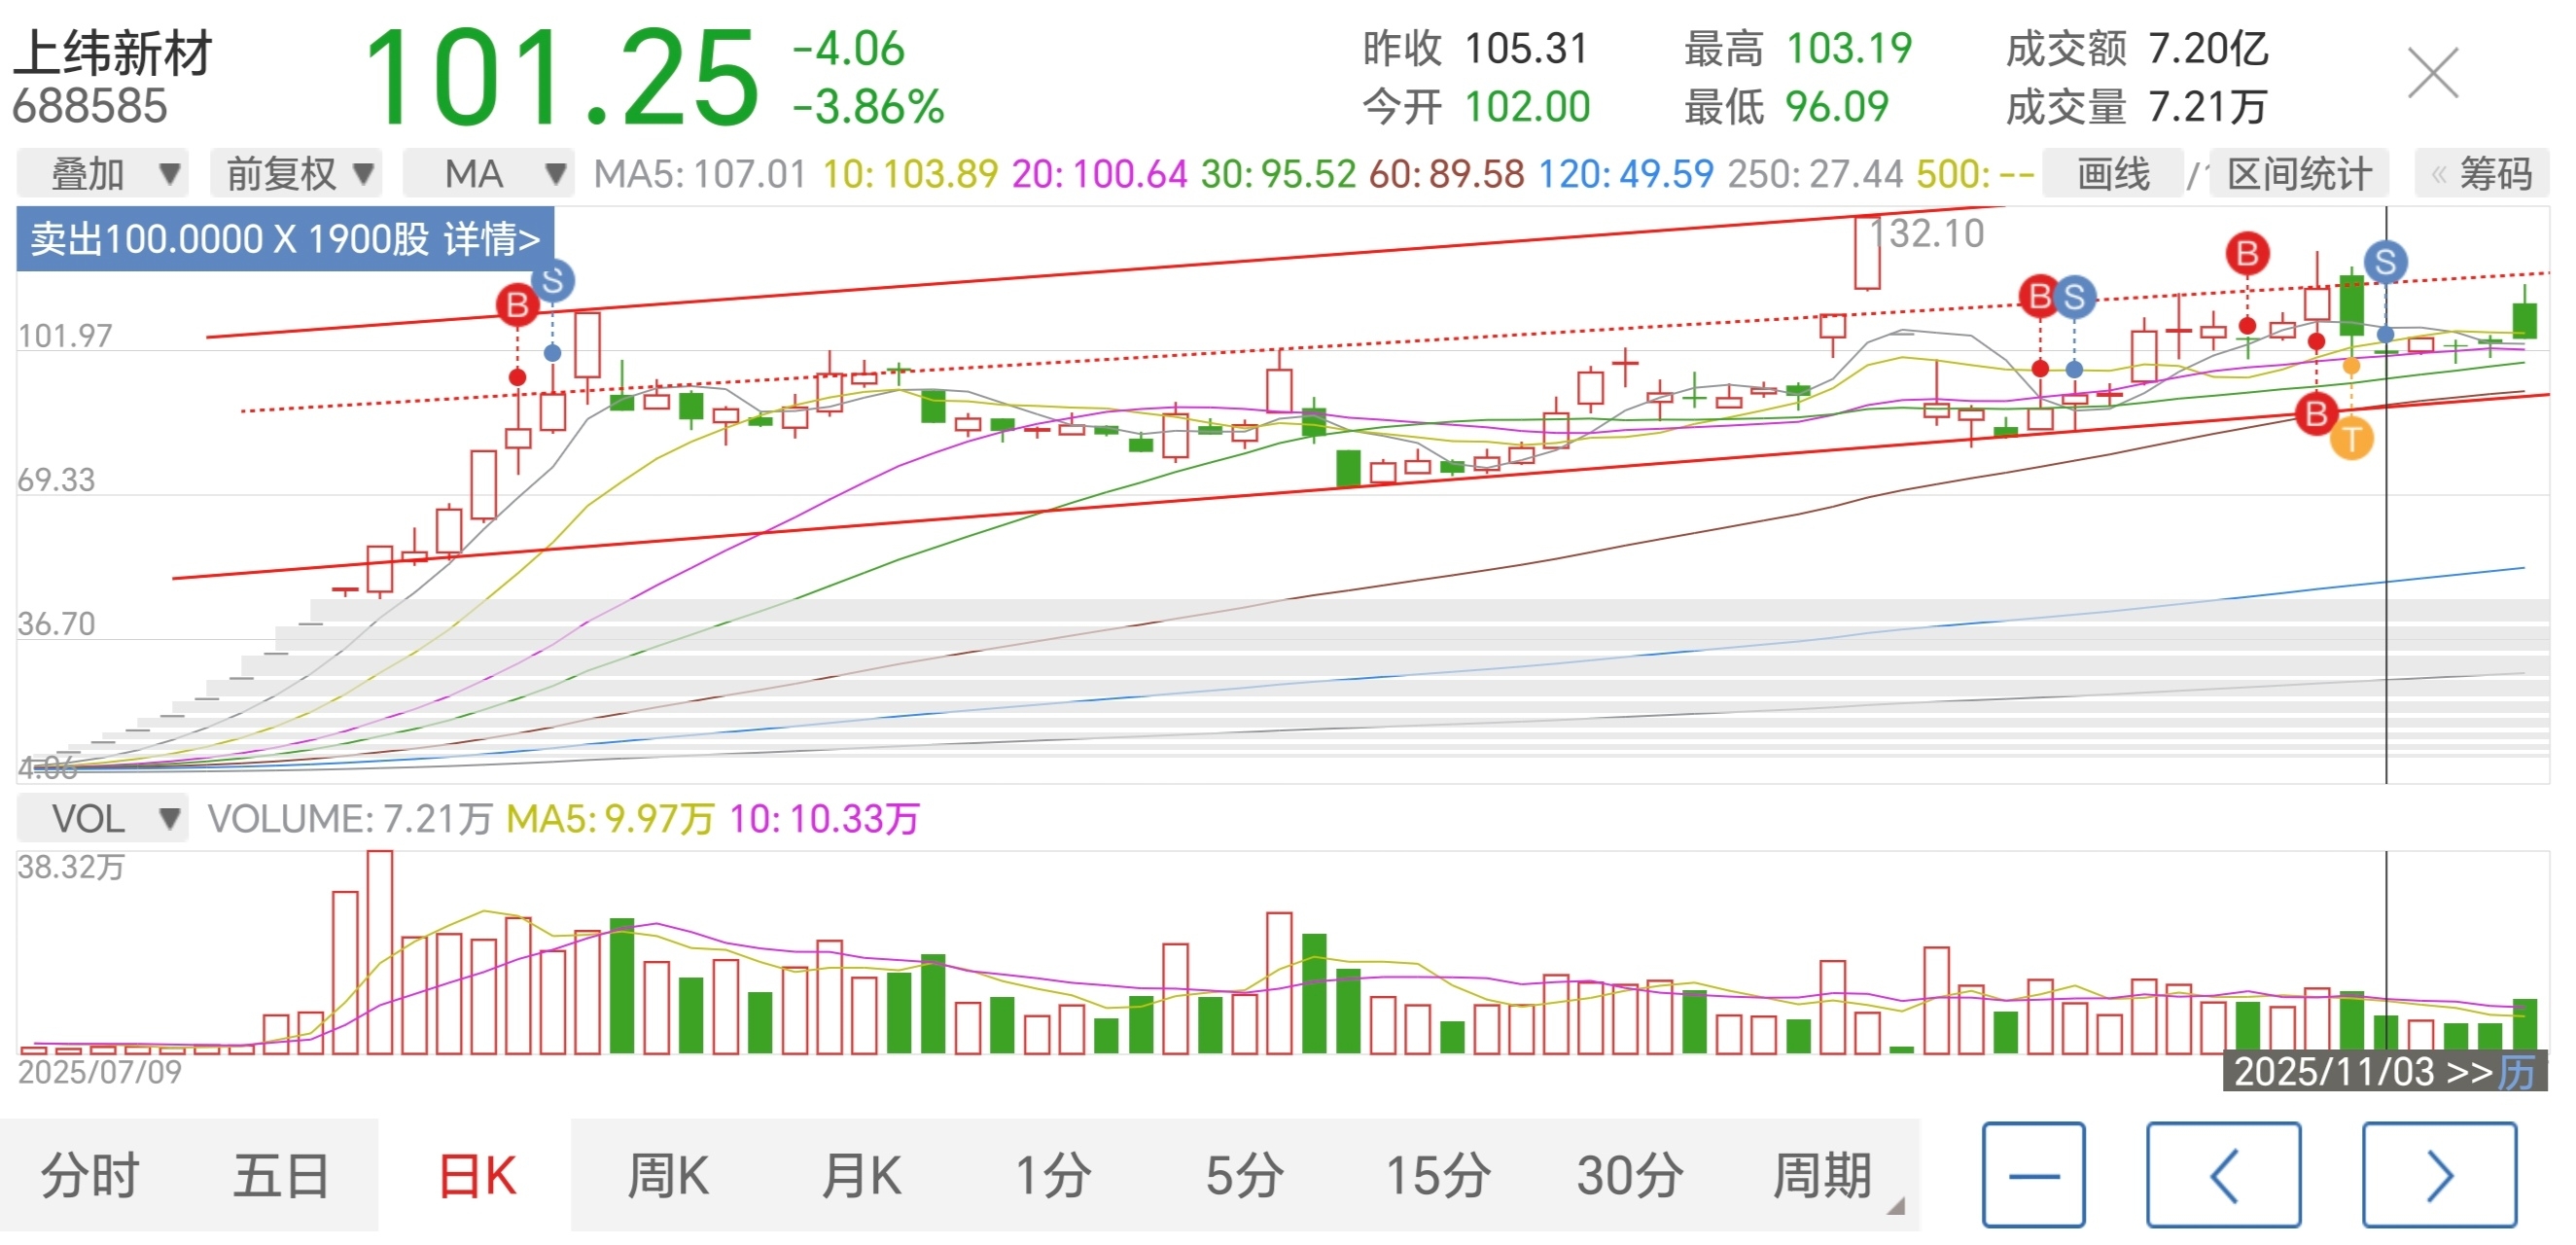Open sell order 详情 link
This screenshot has width=2576, height=1245.
click(x=490, y=239)
